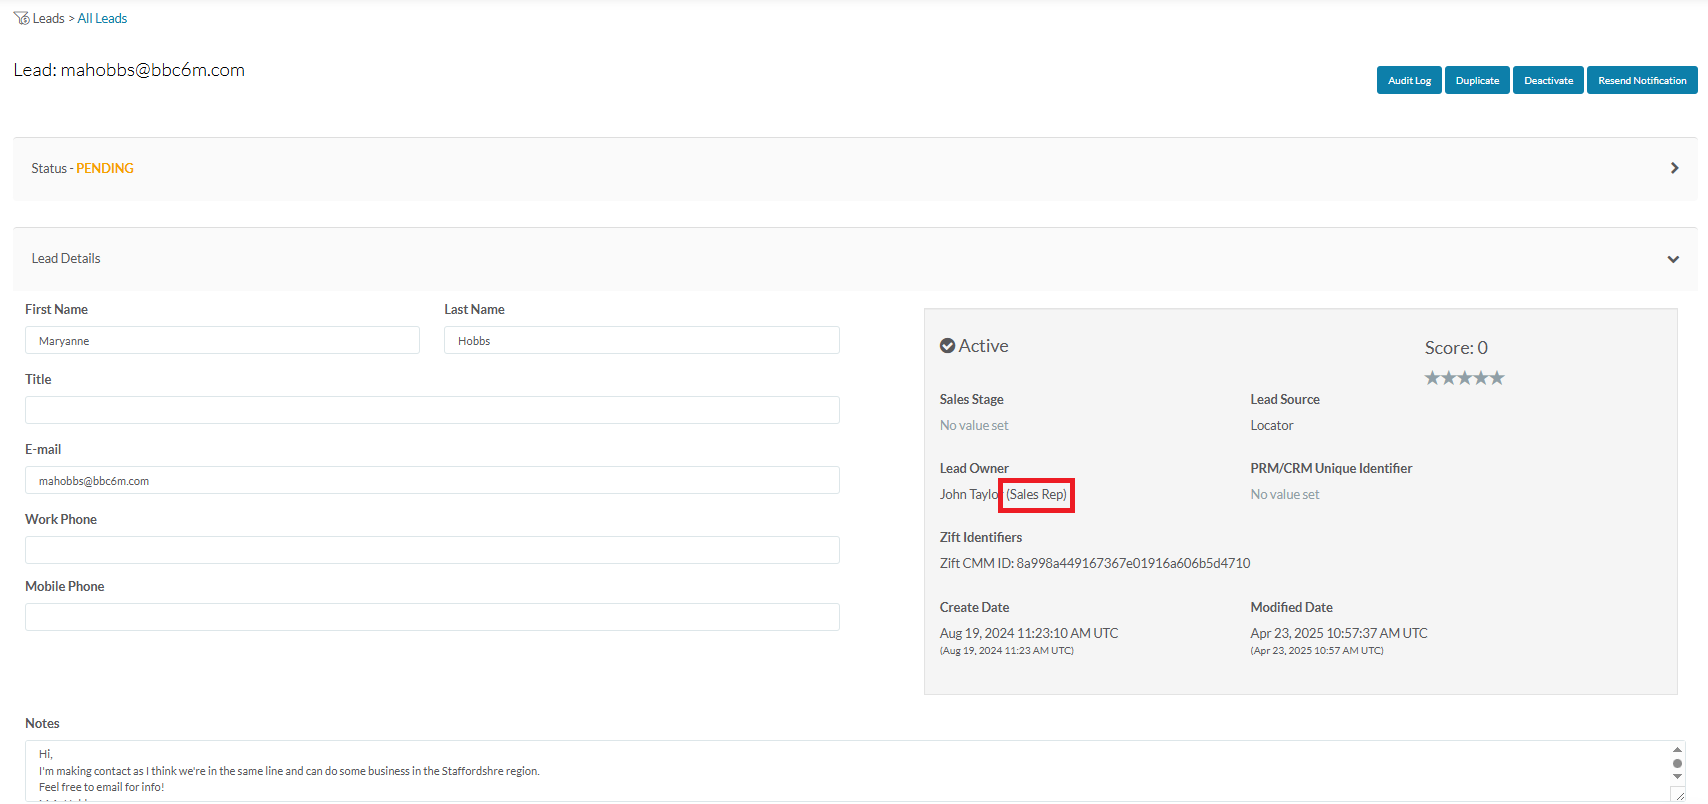Viewport: 1708px width, 804px height.
Task: Deactivate this lead
Action: tap(1548, 80)
